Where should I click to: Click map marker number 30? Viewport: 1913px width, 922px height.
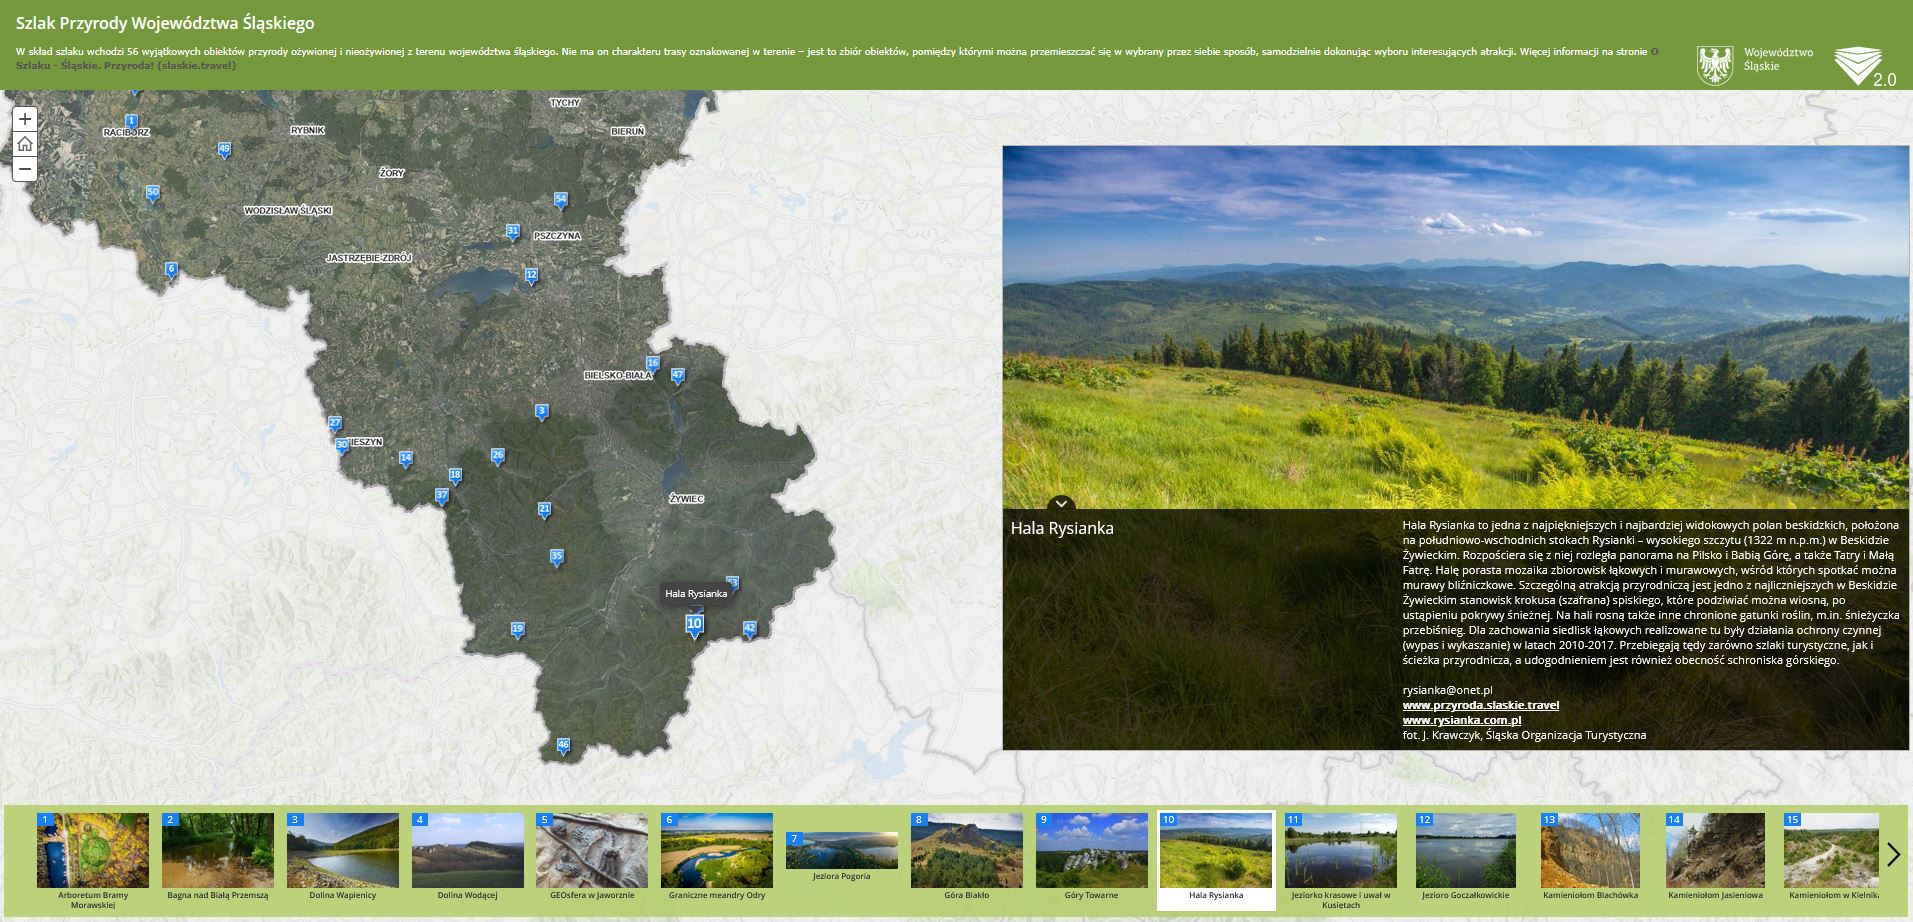click(x=342, y=446)
